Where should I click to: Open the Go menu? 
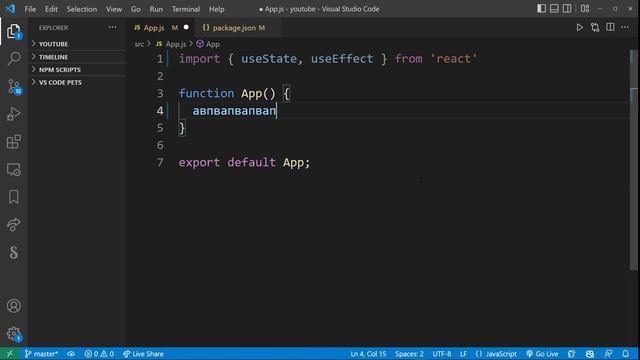point(136,9)
